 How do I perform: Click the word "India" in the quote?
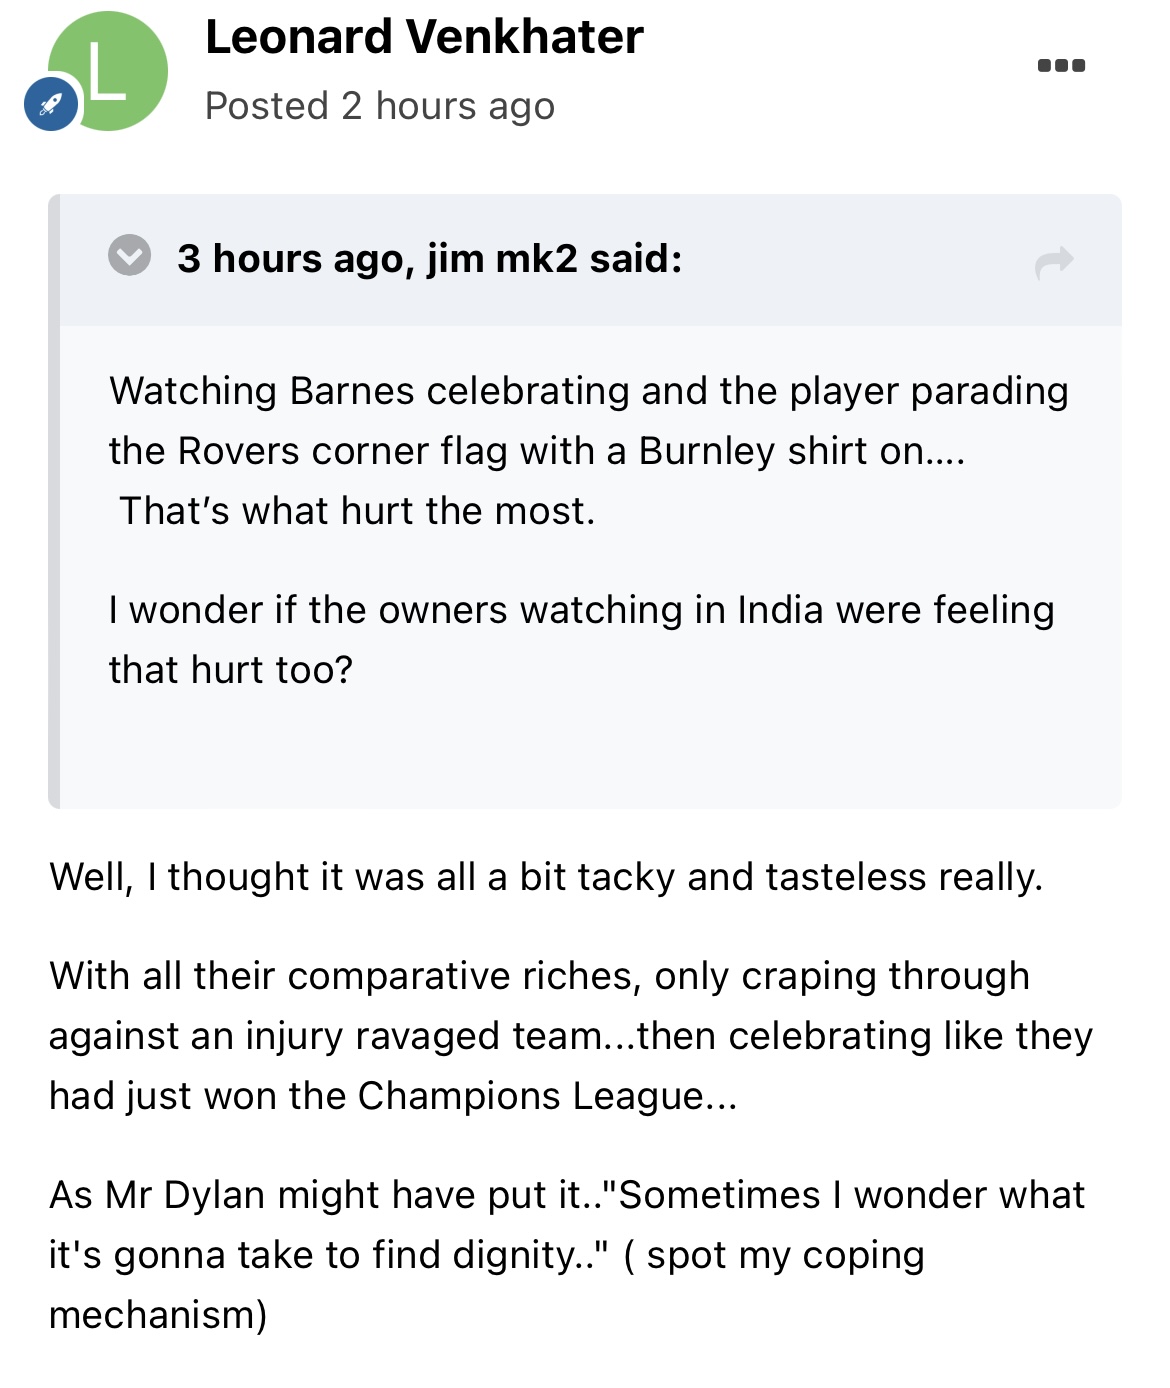[x=780, y=610]
